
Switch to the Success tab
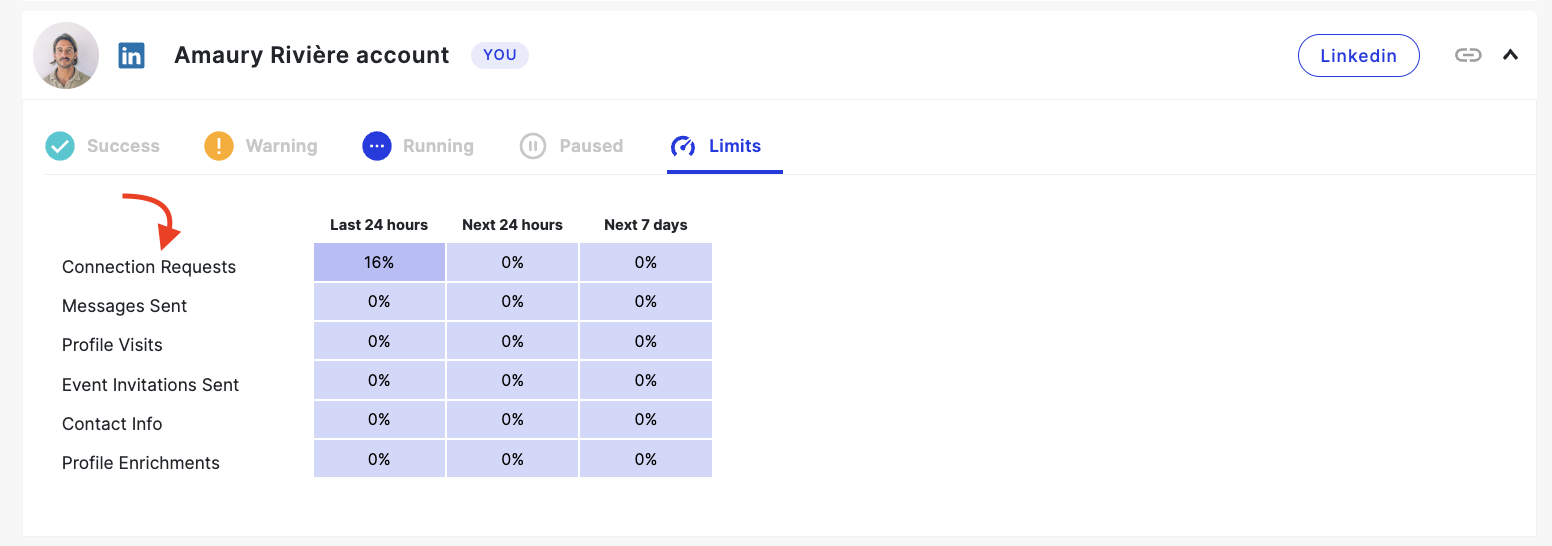click(123, 146)
